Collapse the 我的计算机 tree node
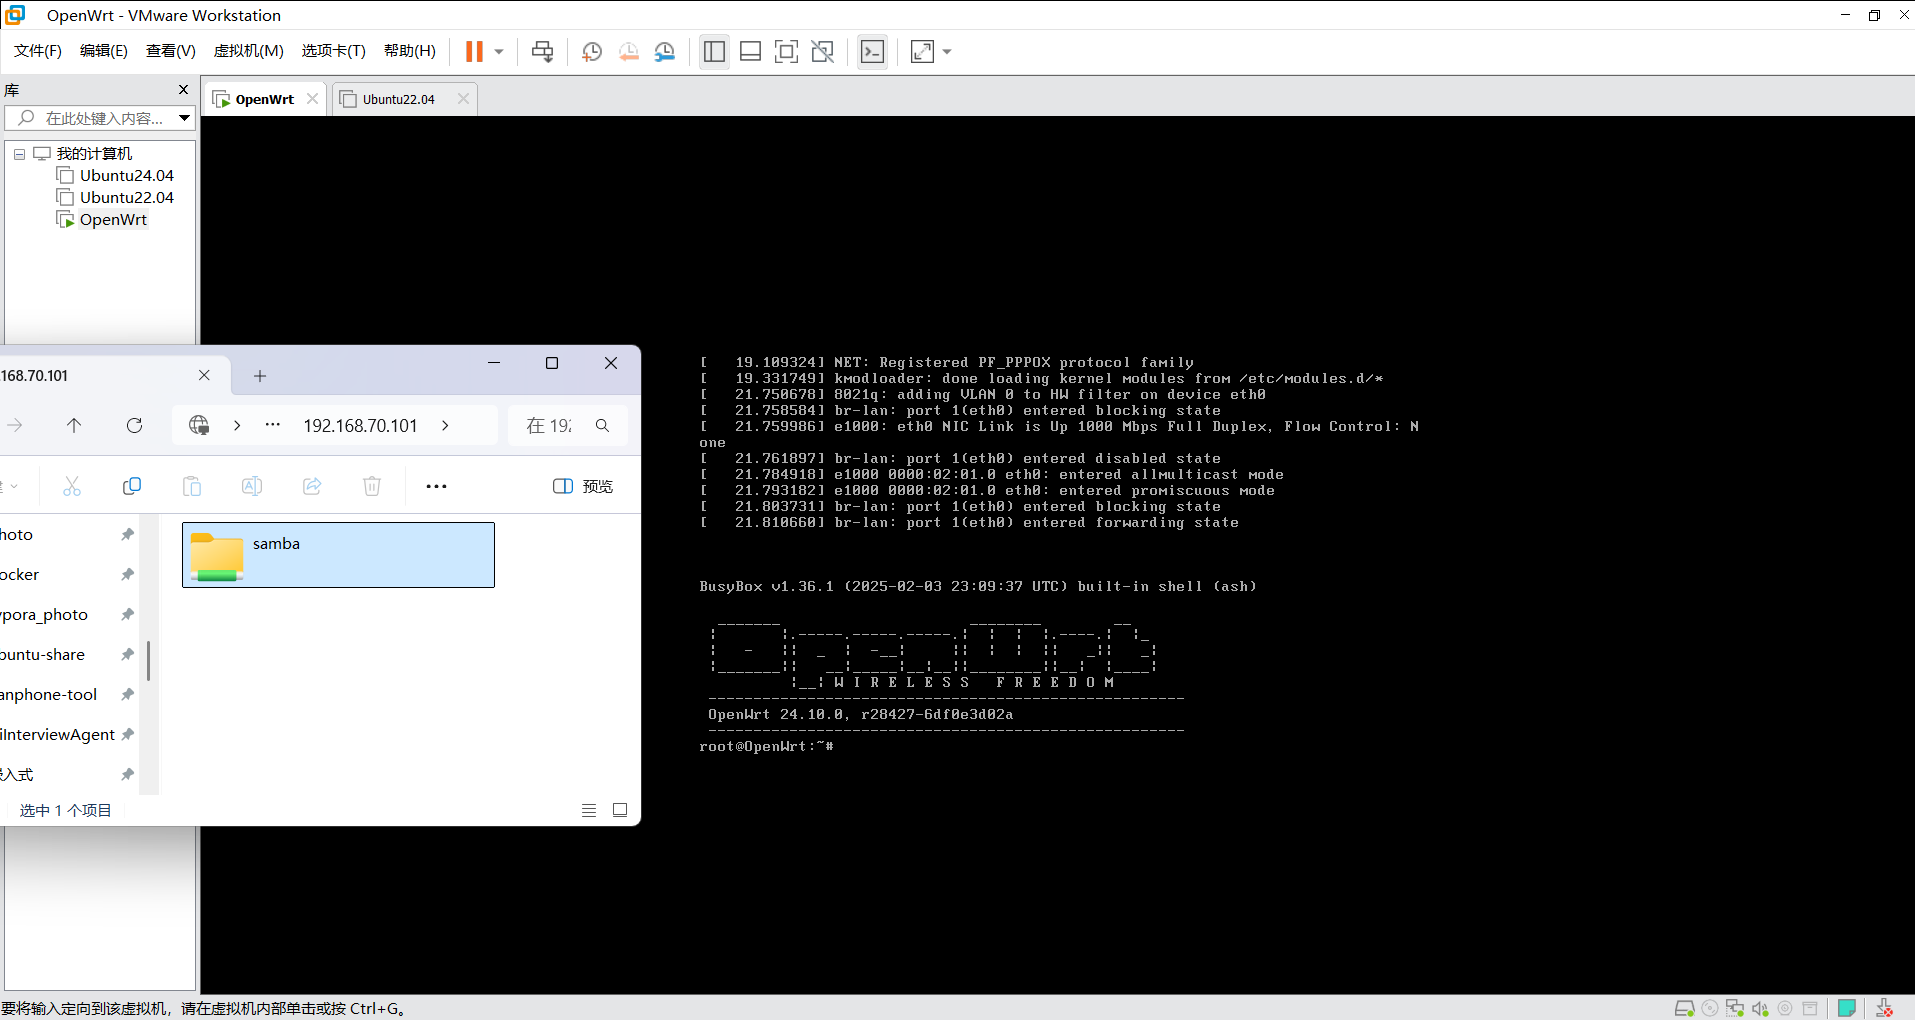The width and height of the screenshot is (1915, 1020). (x=19, y=154)
